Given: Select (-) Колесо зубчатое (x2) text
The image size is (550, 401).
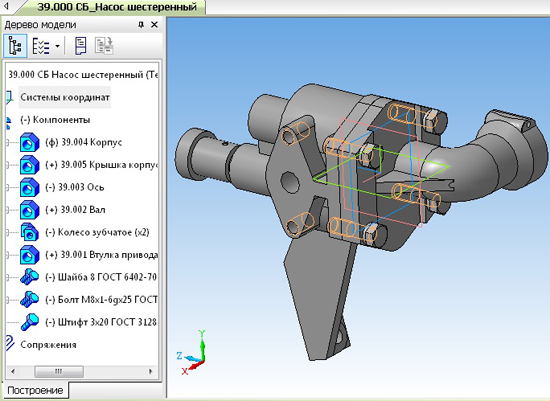Looking at the screenshot, I should [97, 232].
